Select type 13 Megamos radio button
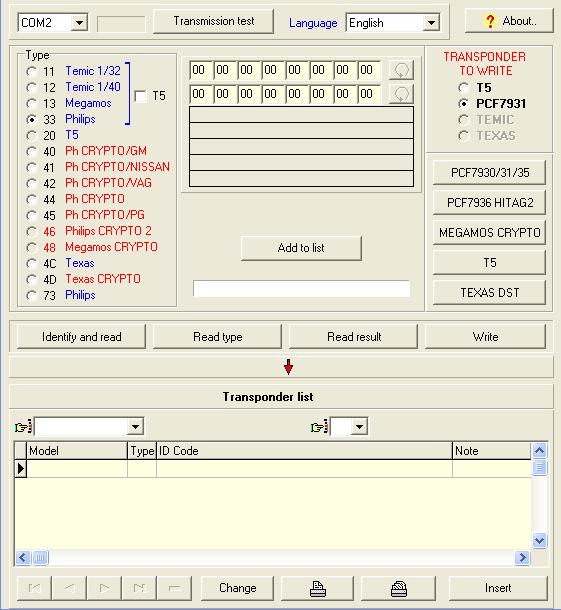 click(32, 103)
